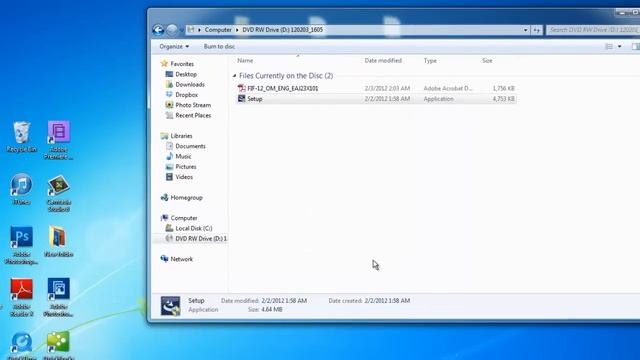Open the Pictures library

[186, 167]
